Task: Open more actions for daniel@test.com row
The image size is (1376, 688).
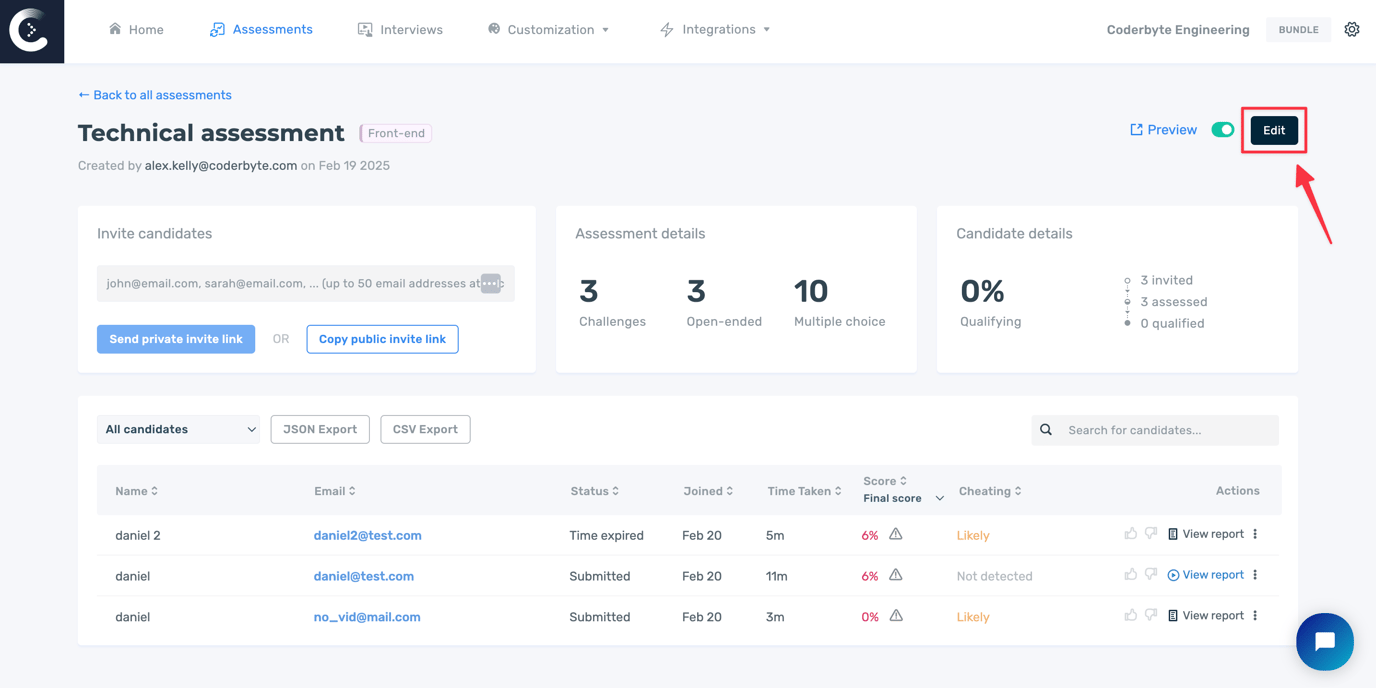Action: pos(1255,575)
